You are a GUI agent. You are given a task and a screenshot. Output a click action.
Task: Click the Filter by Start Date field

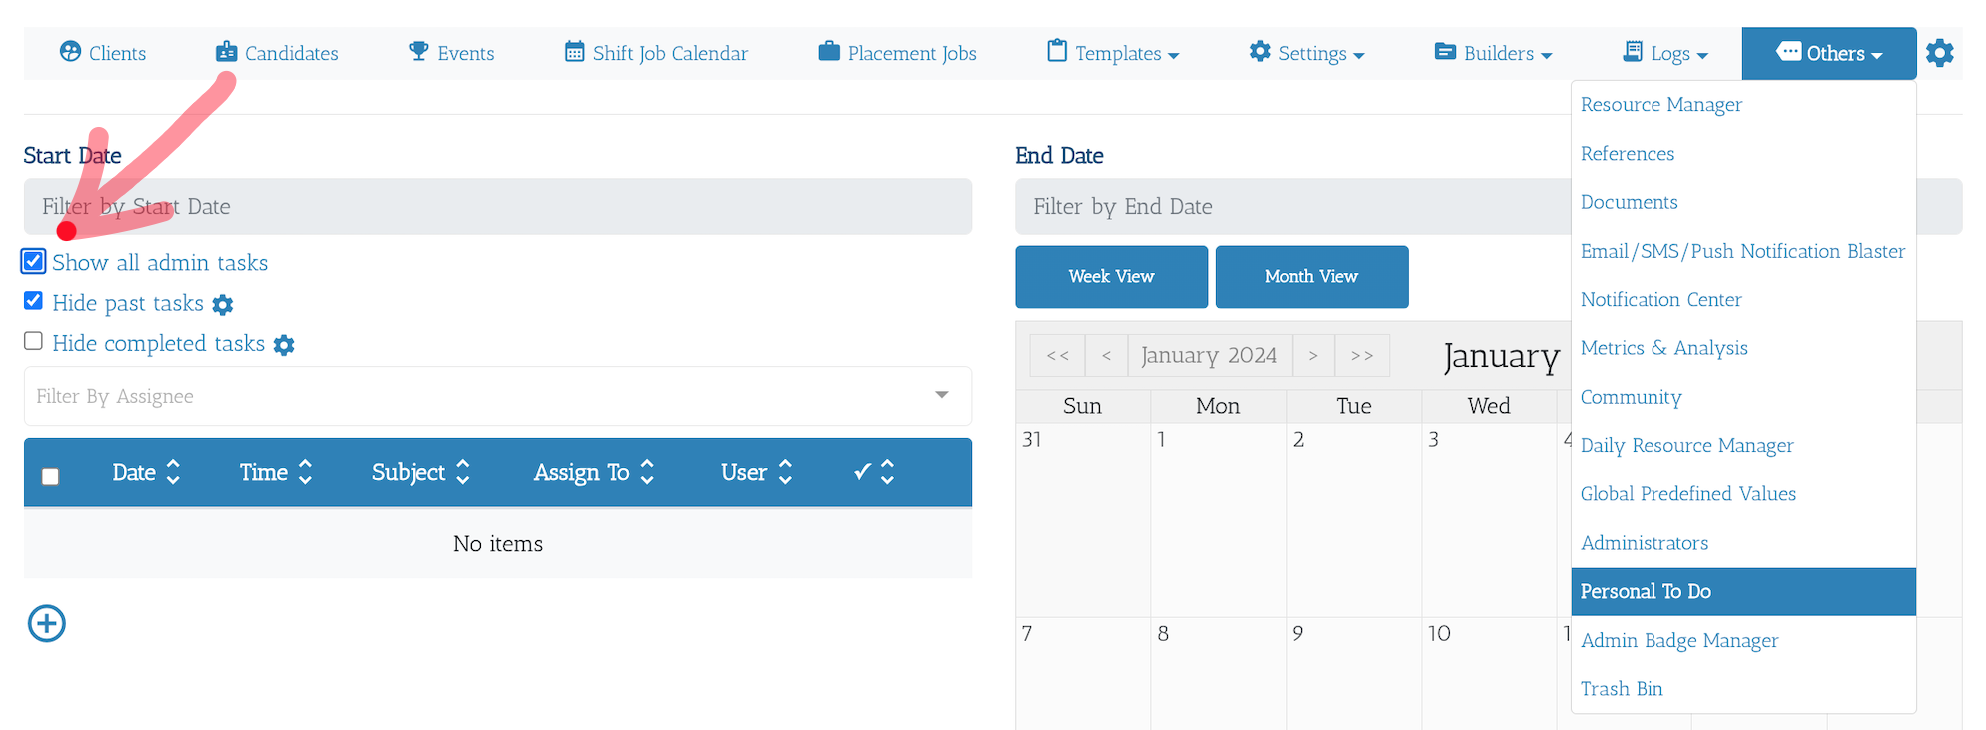pyautogui.click(x=498, y=207)
